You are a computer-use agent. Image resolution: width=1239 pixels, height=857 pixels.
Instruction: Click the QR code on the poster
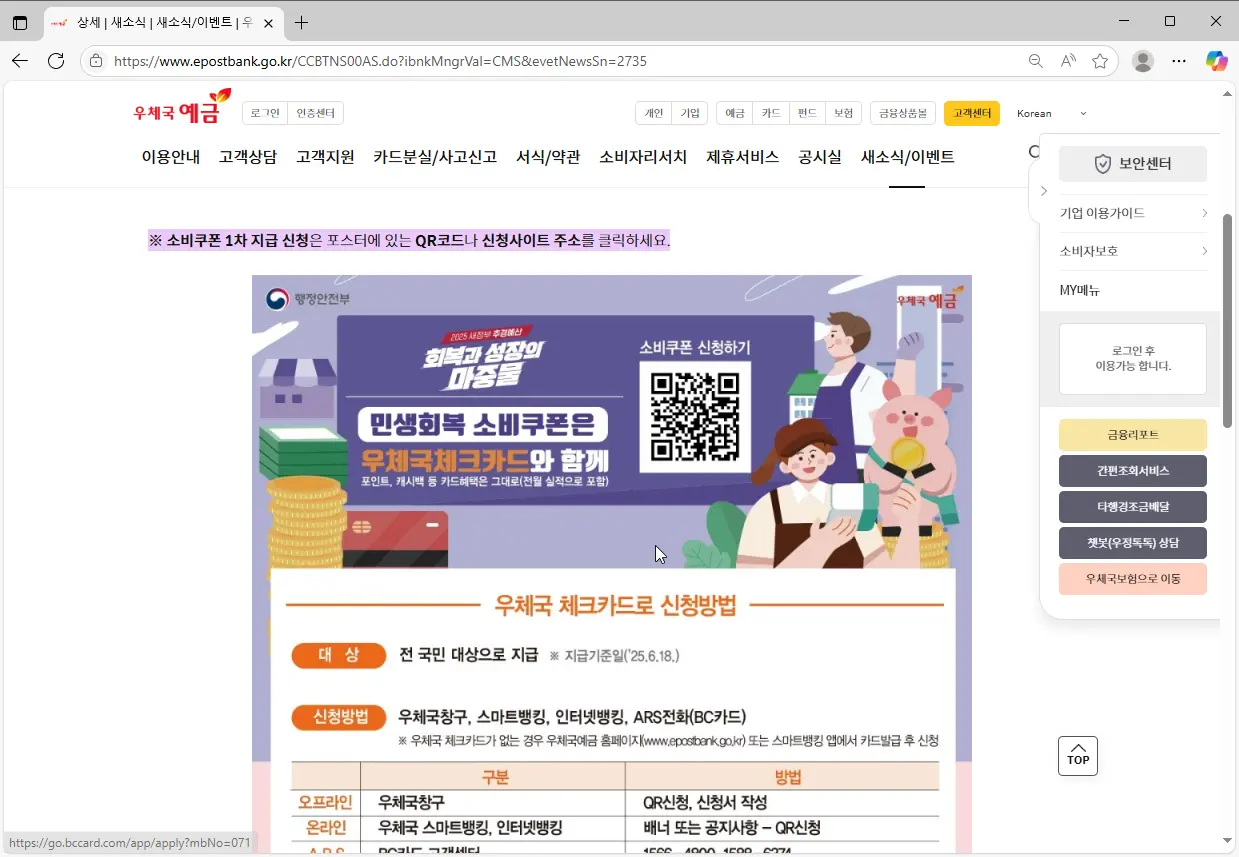[x=695, y=416]
